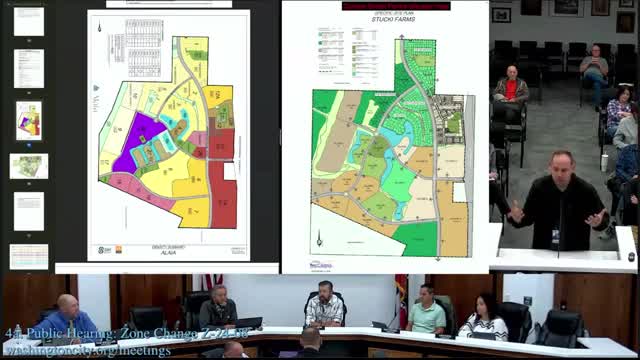Click the ALAIA title below density map
This screenshot has width=640, height=360.
(168, 253)
